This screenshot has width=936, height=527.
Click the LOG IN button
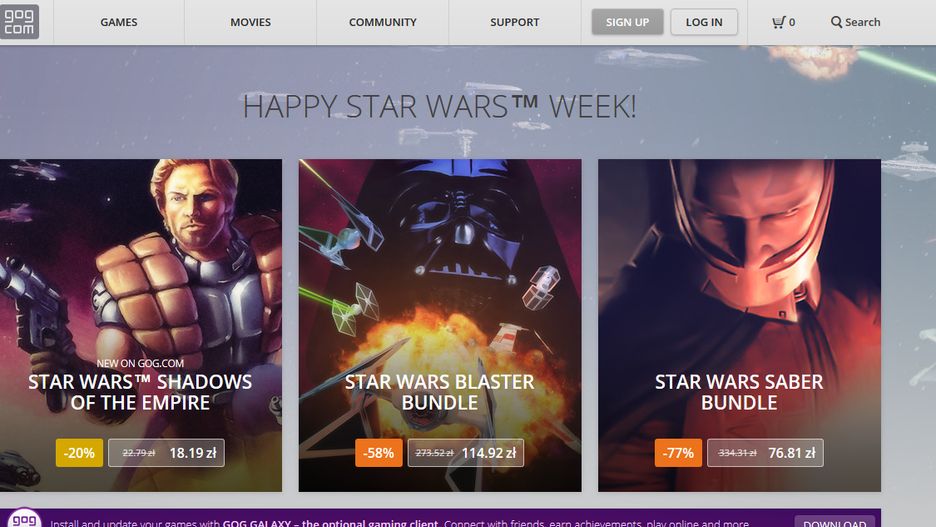pos(704,22)
